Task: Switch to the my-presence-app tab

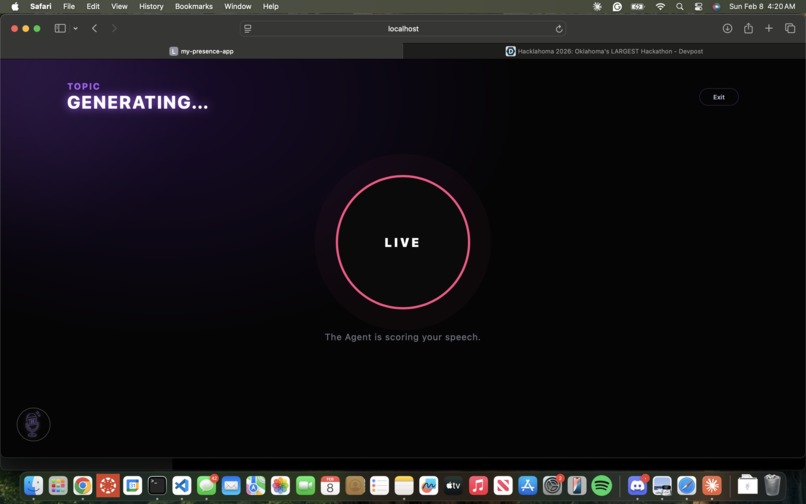Action: pos(202,51)
